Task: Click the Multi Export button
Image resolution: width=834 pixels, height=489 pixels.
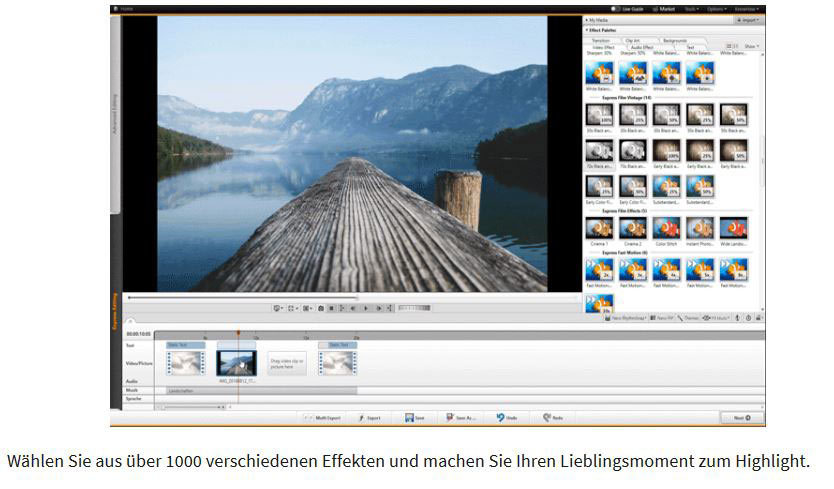Action: 323,418
